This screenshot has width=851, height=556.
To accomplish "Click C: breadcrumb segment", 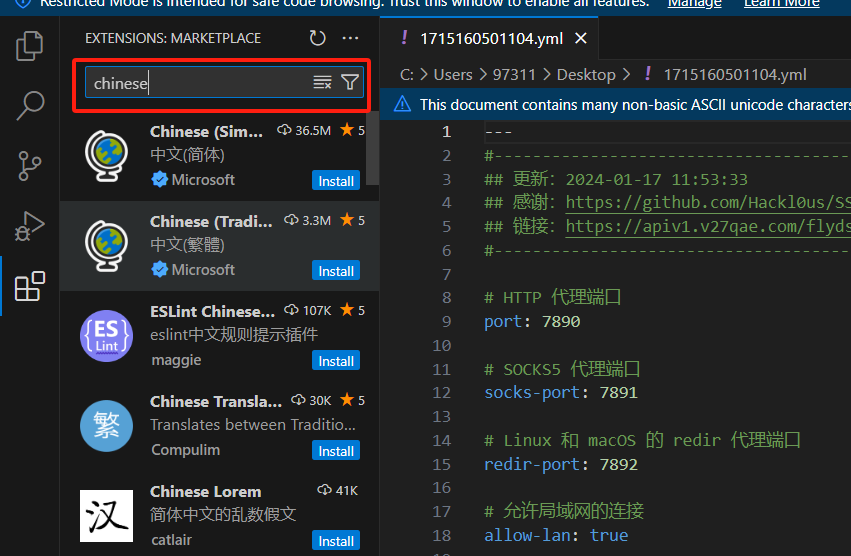I will coord(407,74).
